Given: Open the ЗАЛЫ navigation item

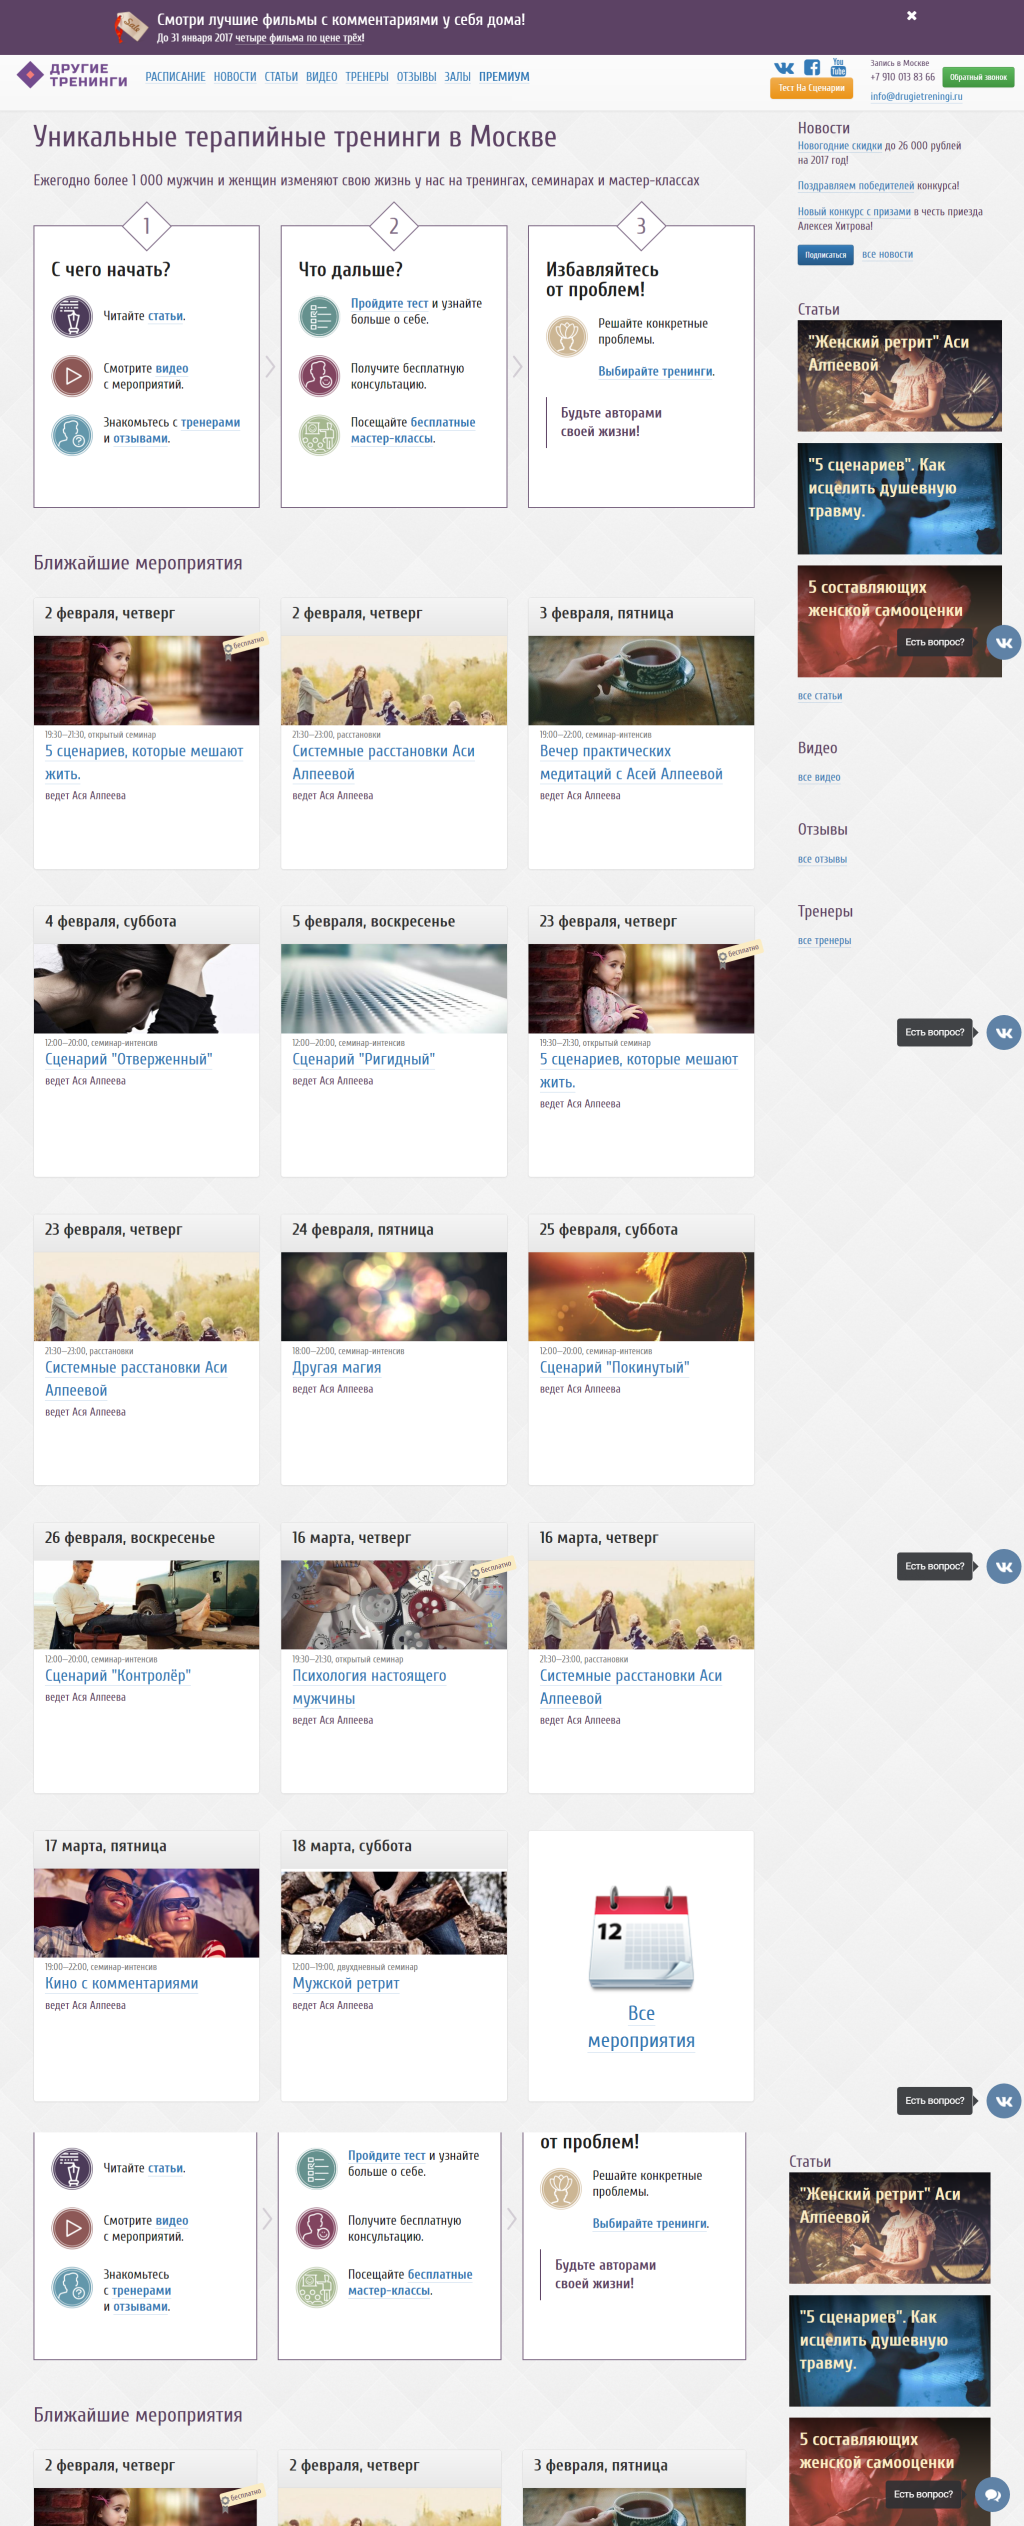Looking at the screenshot, I should tap(457, 77).
